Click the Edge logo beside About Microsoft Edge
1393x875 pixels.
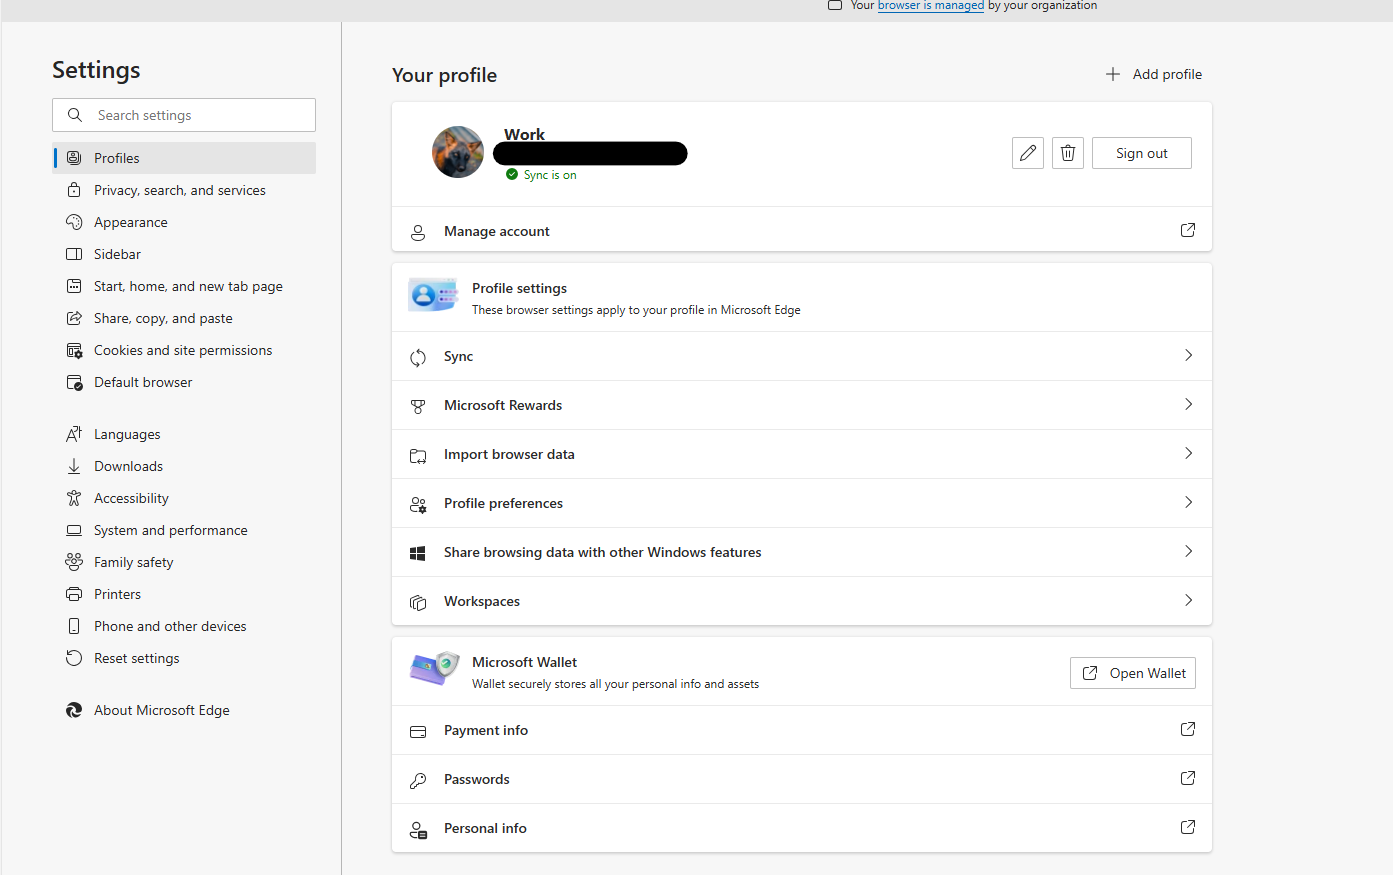pos(74,710)
